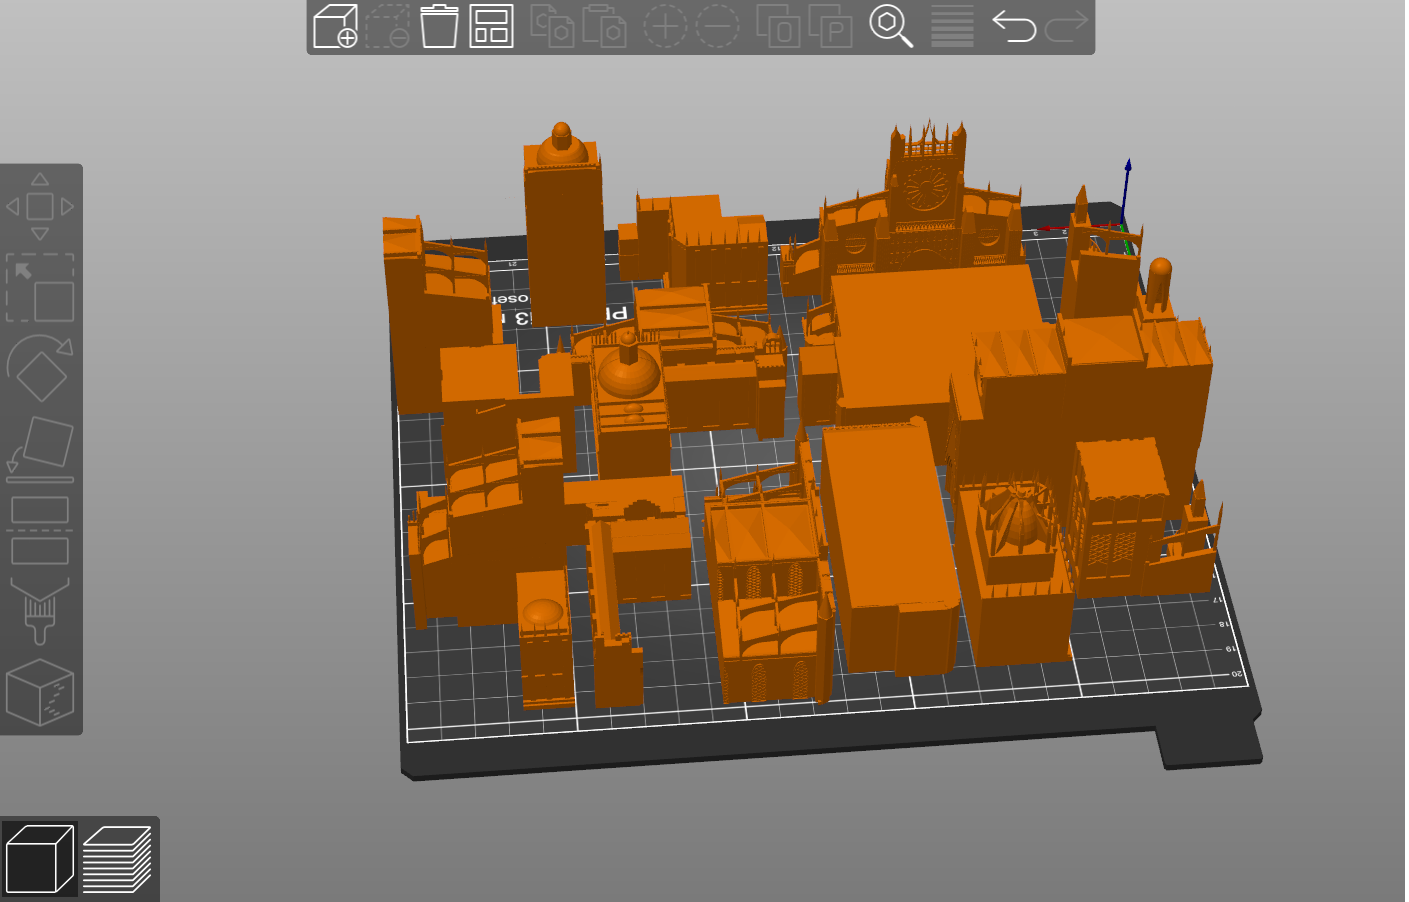Open the Search magnifier tool

click(891, 26)
